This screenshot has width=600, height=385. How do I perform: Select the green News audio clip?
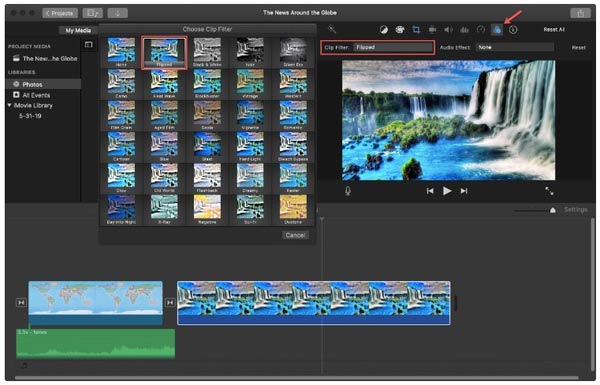(x=96, y=343)
